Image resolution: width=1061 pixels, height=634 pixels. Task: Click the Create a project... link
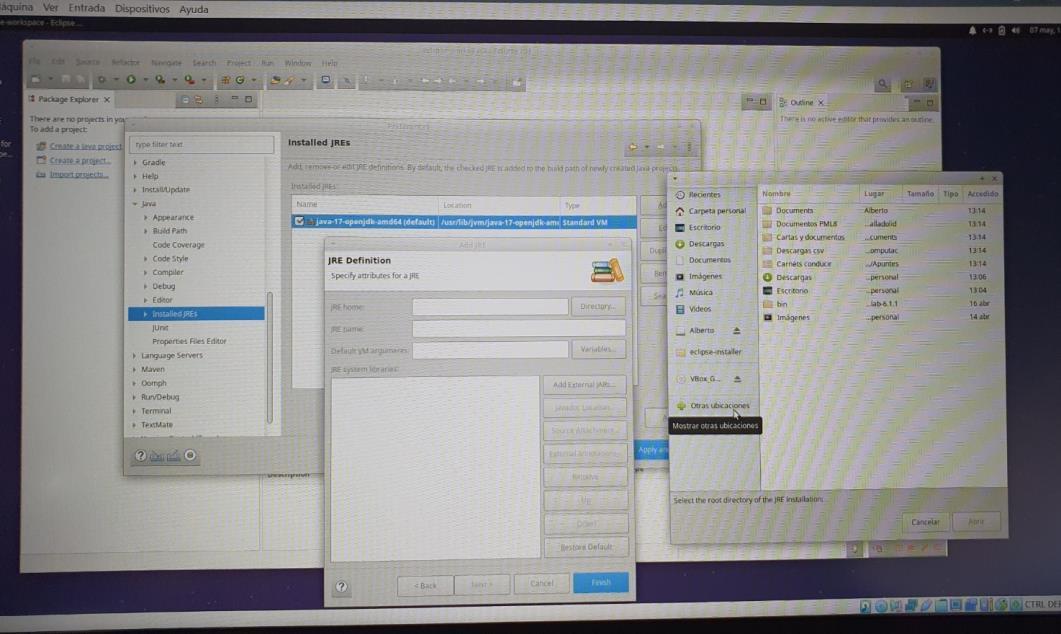pos(80,160)
